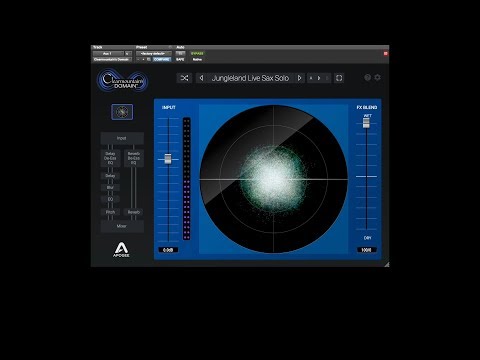Open the EQ block in signal flow
The image size is (480, 360).
110,199
